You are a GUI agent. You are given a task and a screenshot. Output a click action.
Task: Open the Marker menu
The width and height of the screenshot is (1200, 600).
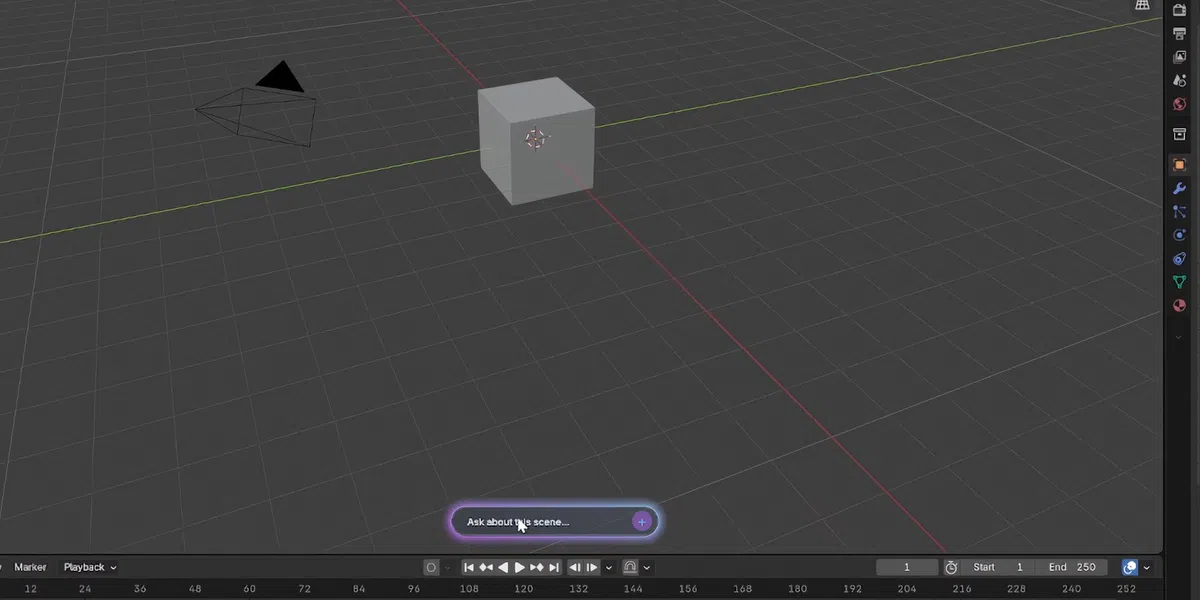tap(30, 567)
